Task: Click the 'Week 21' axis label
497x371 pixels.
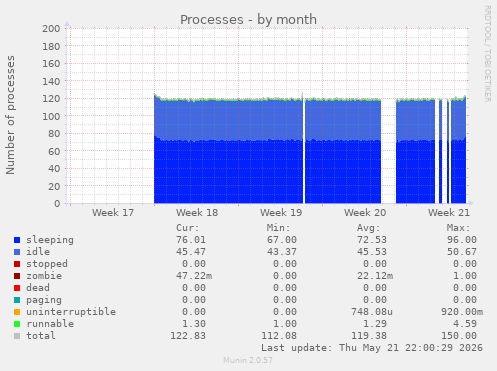Action: pyautogui.click(x=449, y=213)
